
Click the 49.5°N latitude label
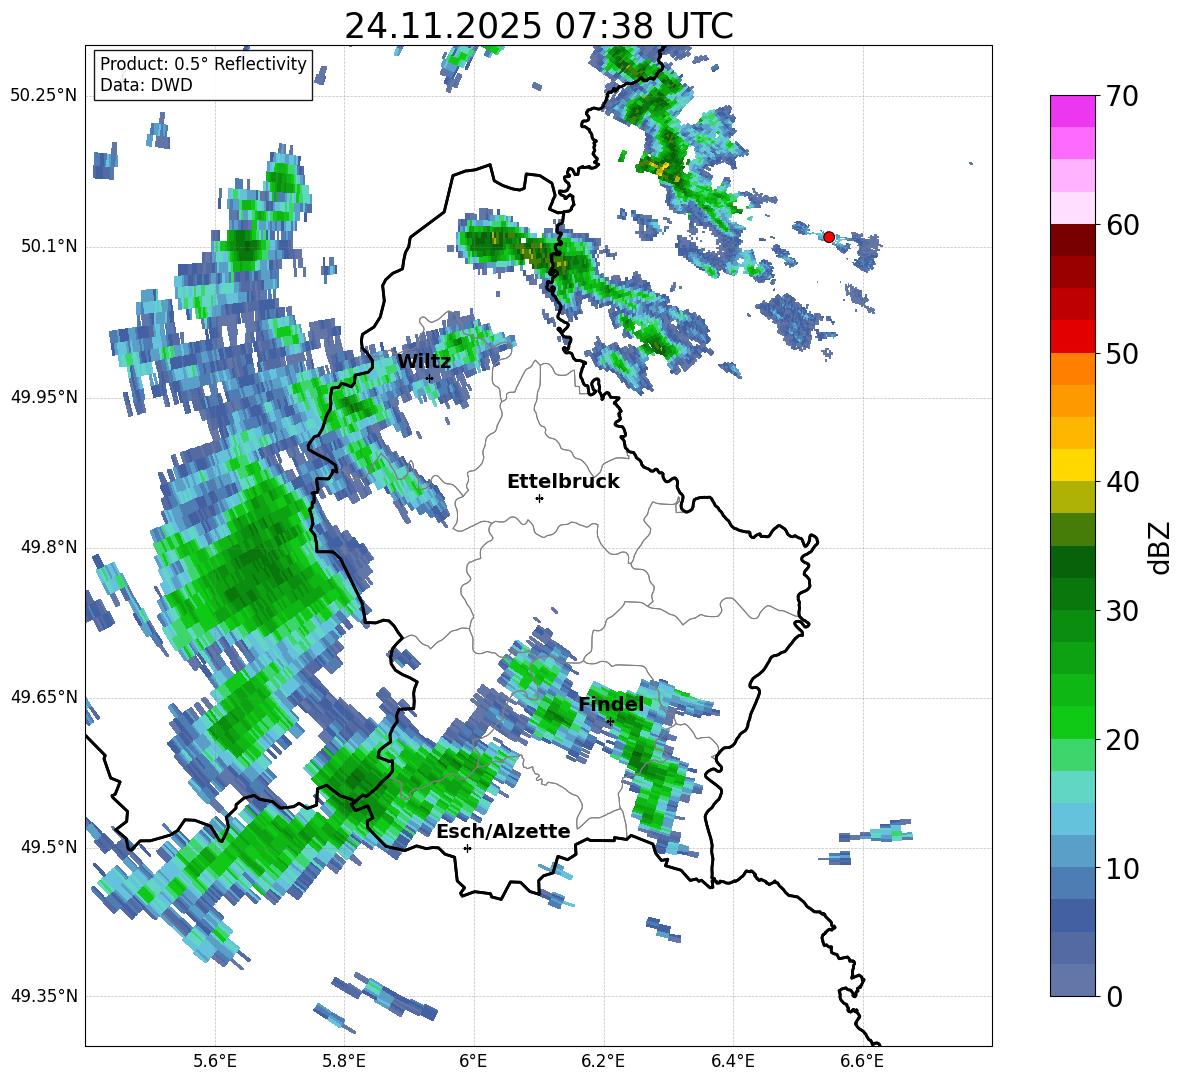[x=49, y=846]
